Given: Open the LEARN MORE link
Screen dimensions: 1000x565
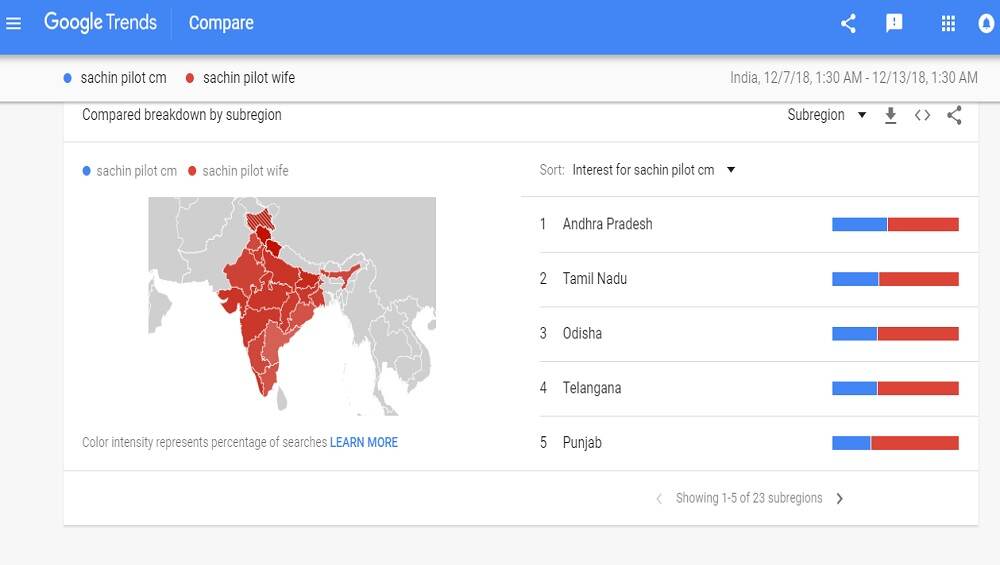Looking at the screenshot, I should (364, 442).
